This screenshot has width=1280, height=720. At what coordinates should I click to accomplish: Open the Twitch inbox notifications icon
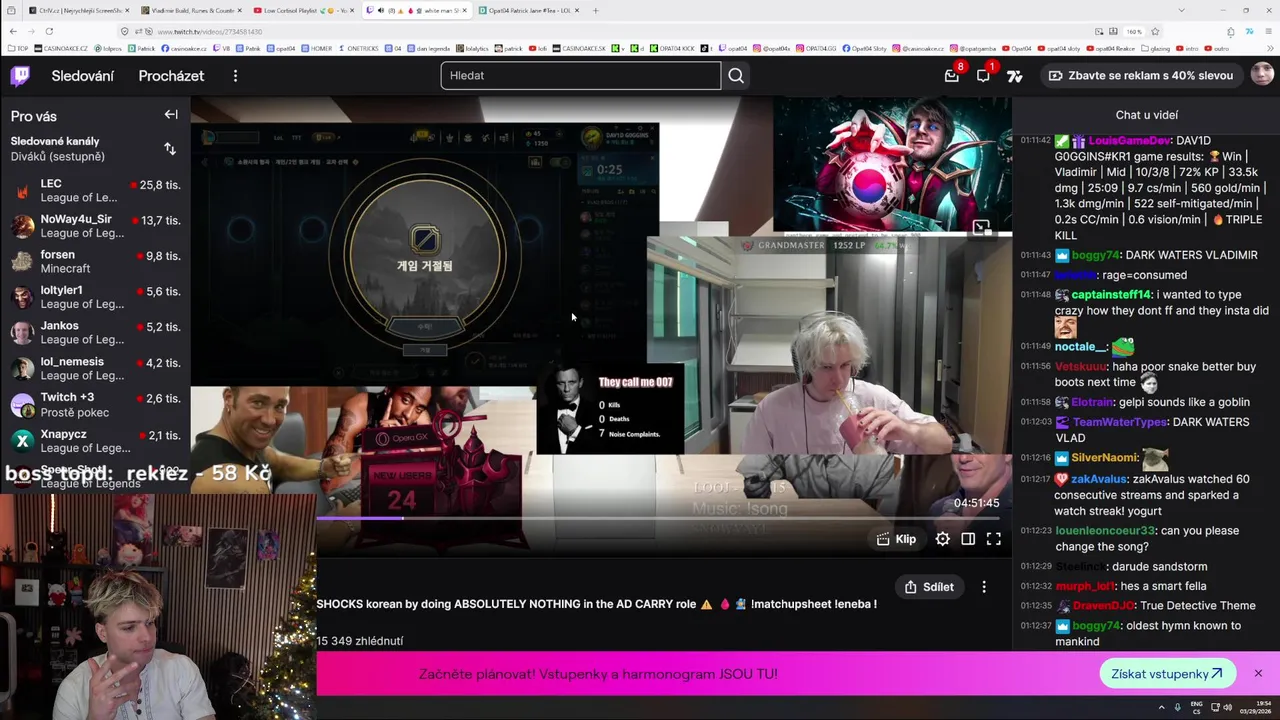click(x=952, y=76)
